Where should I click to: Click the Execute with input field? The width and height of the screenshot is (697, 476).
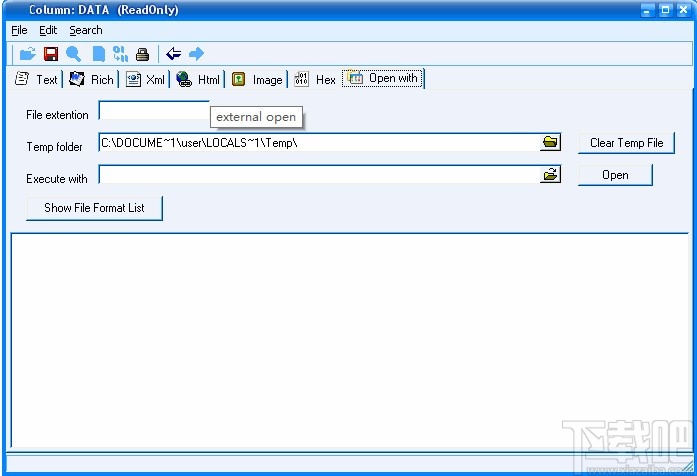click(x=318, y=174)
